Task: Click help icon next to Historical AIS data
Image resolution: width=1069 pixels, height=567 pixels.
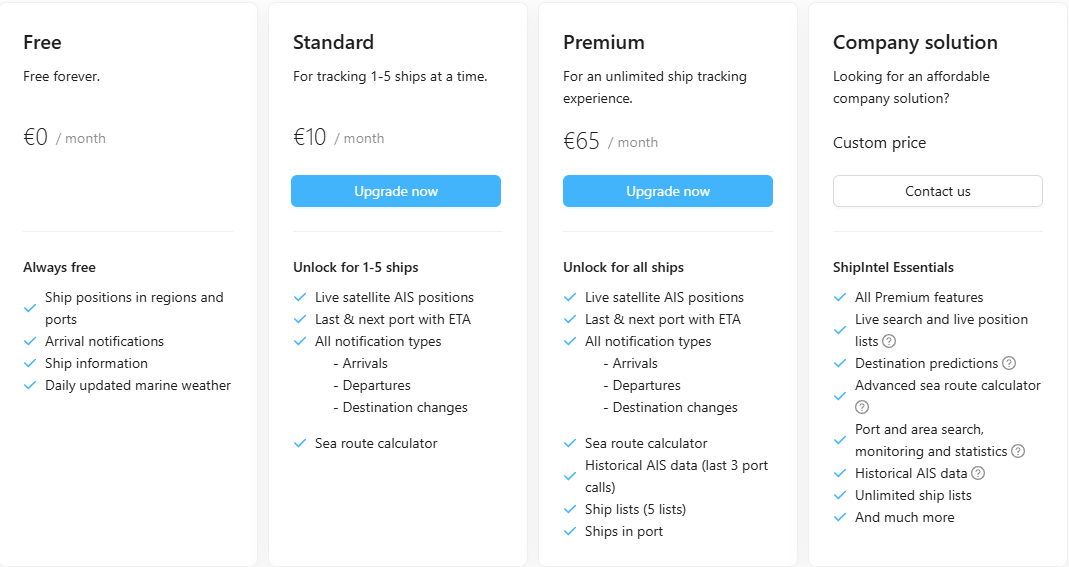Action: point(978,473)
